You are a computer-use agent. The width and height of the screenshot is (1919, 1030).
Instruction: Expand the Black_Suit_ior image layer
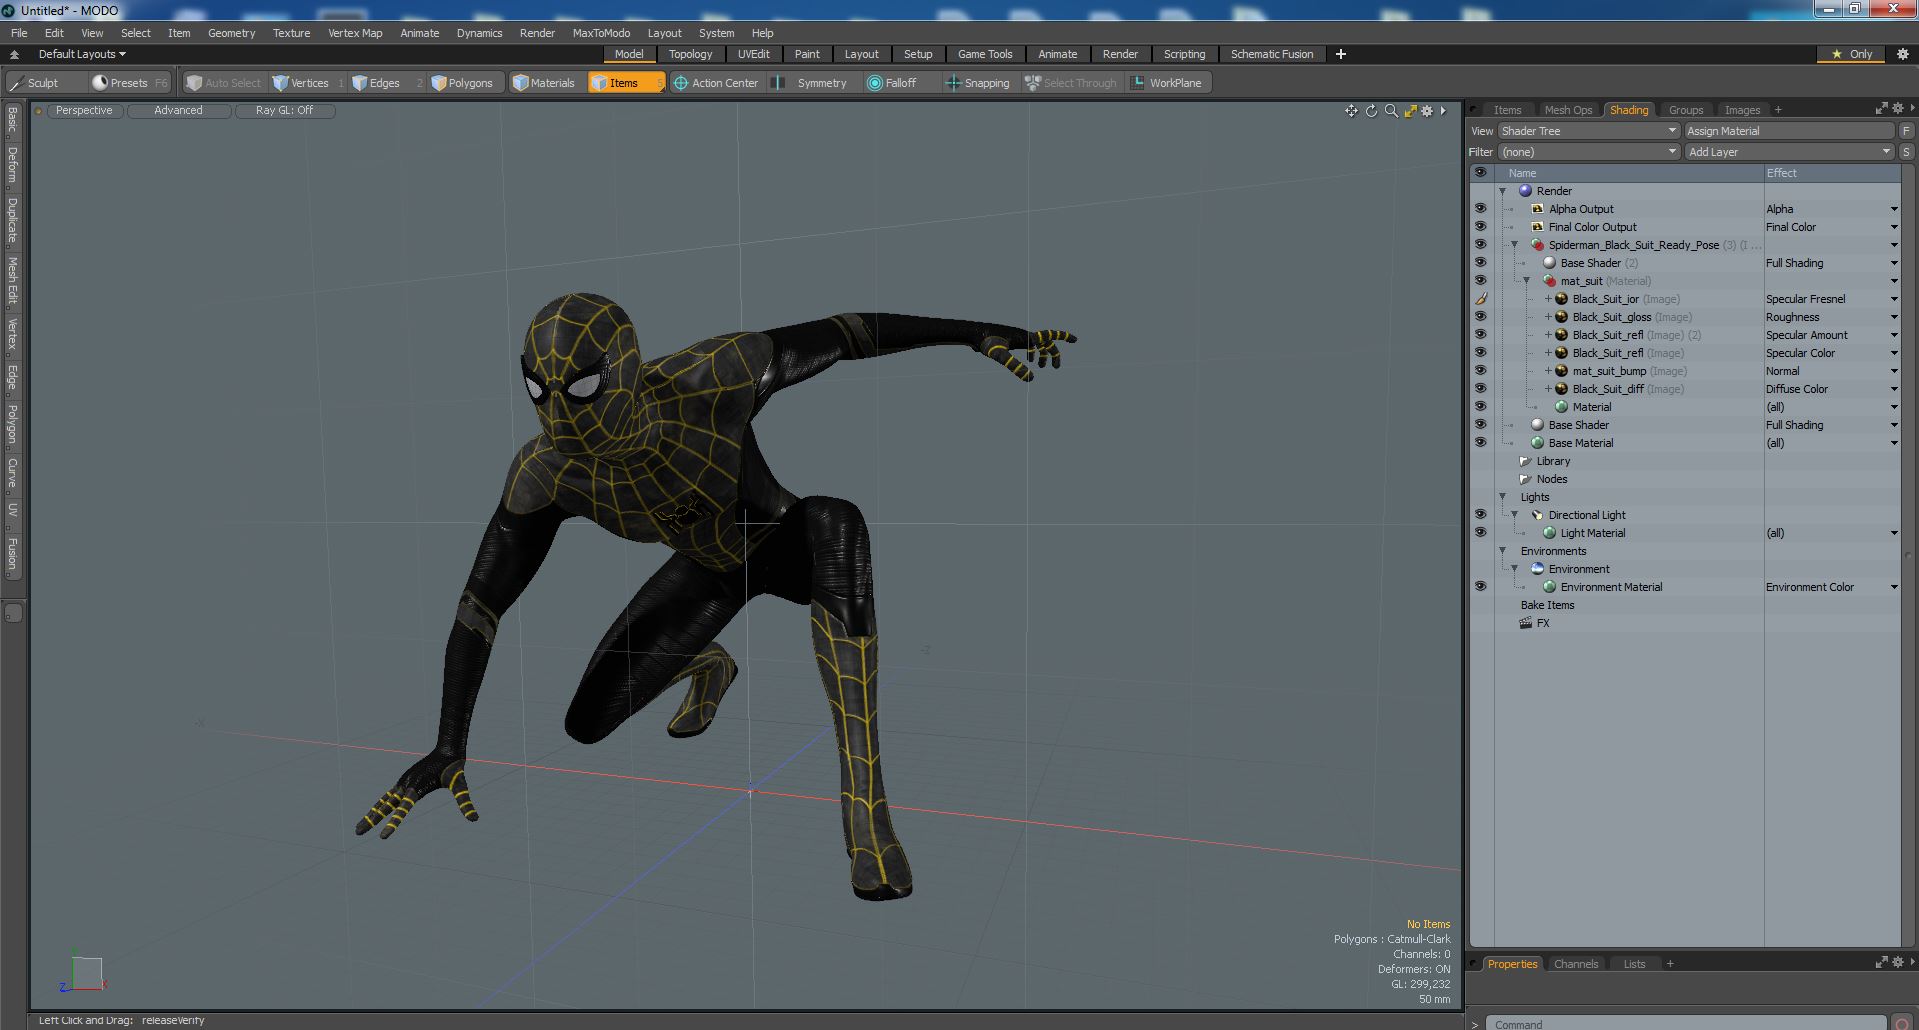1548,299
